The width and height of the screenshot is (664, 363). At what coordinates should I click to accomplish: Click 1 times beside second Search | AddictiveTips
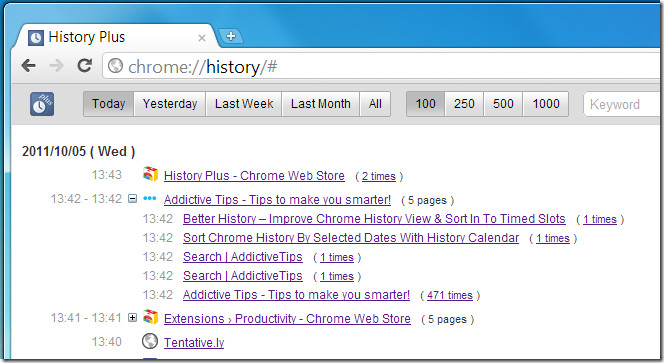click(x=337, y=277)
